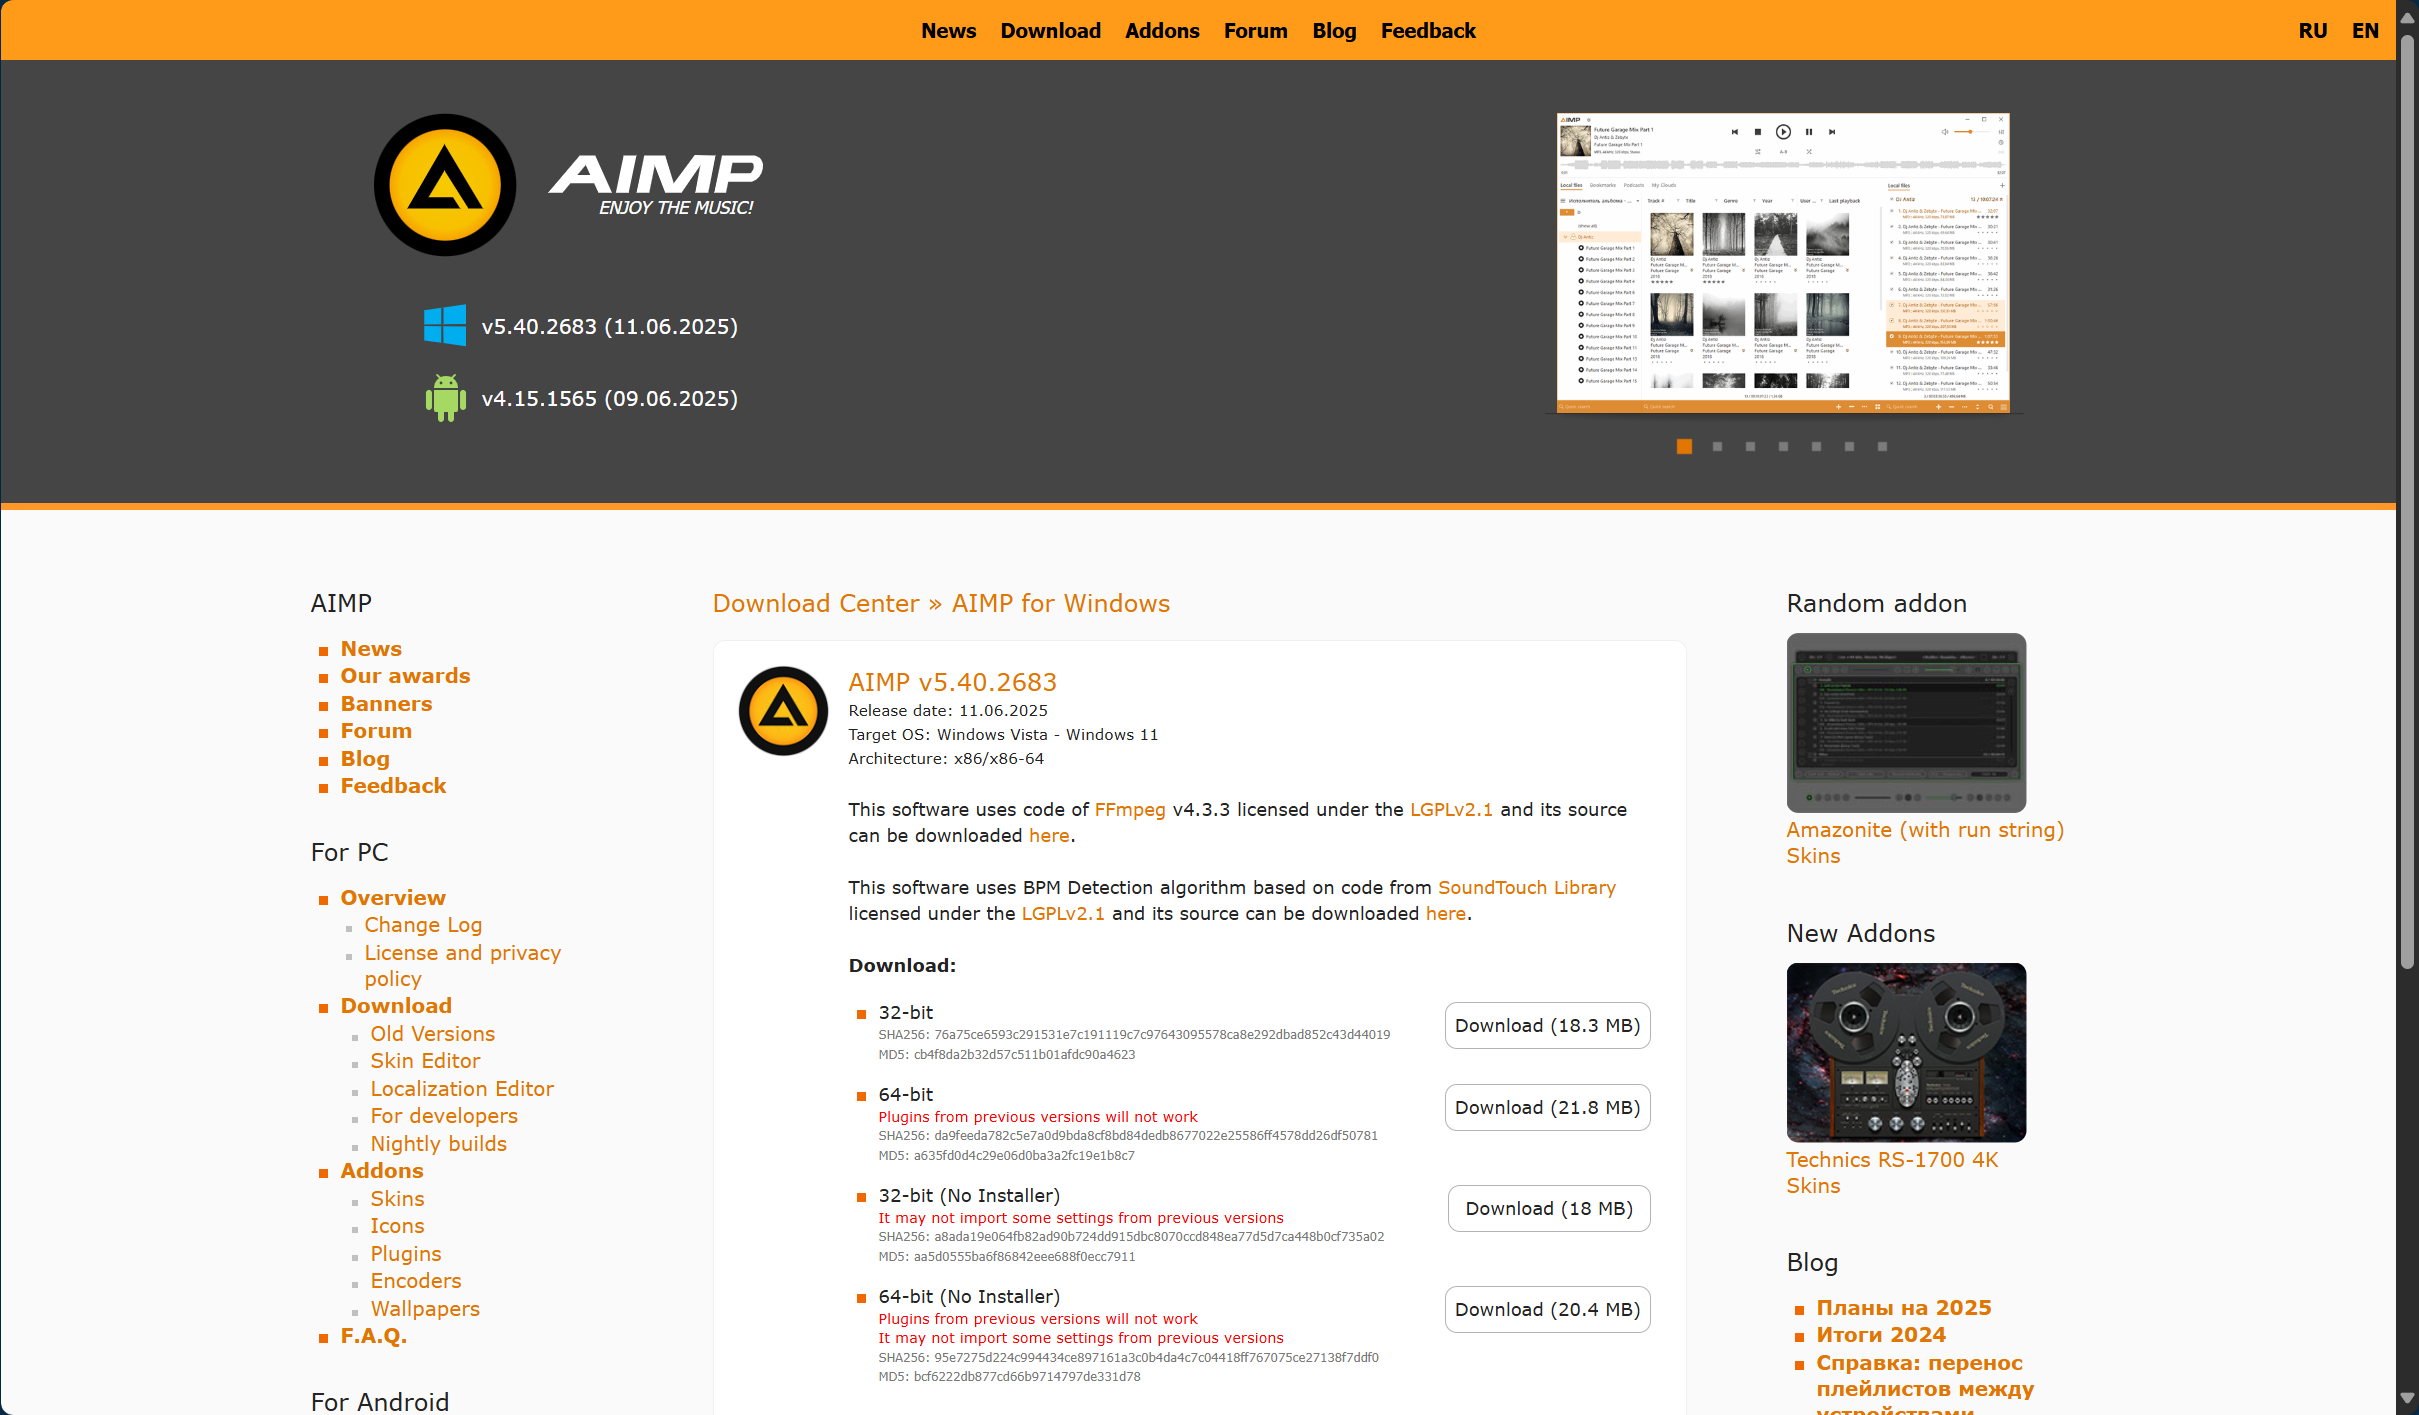Open Addons in the top menu
Screen dimensions: 2419x1415
1161,31
